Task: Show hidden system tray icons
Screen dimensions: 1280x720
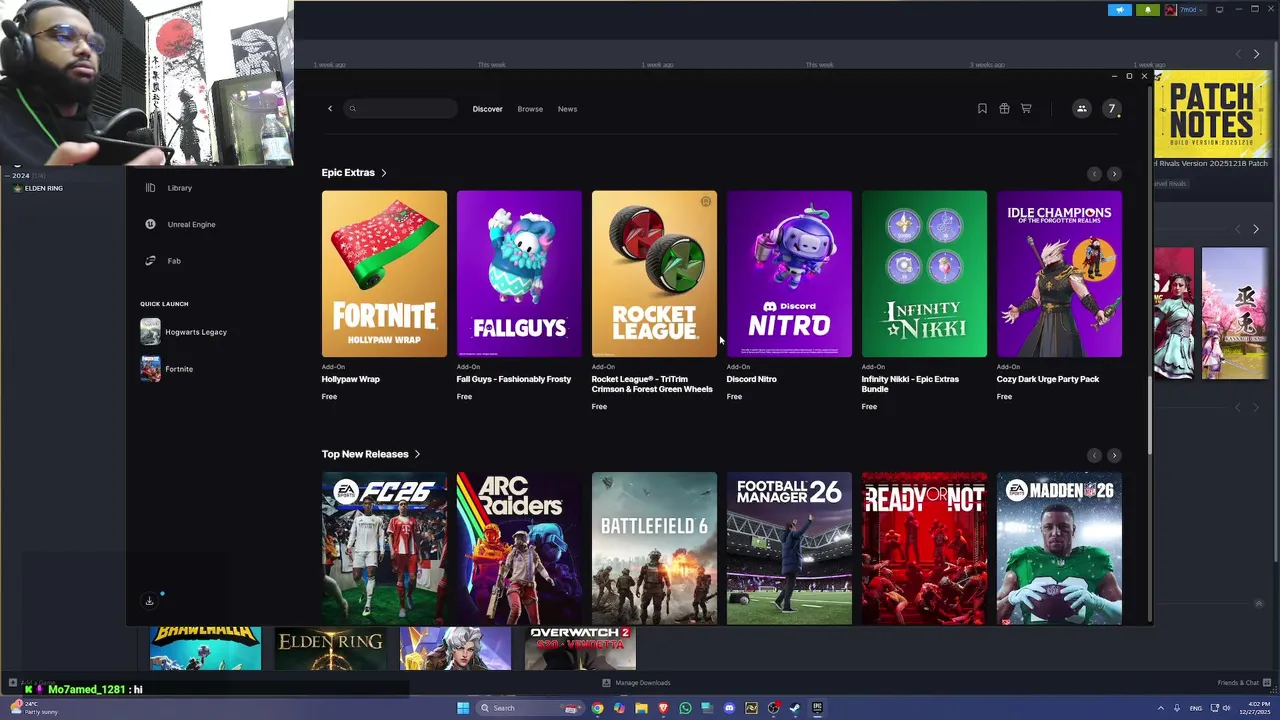Action: coord(1161,708)
